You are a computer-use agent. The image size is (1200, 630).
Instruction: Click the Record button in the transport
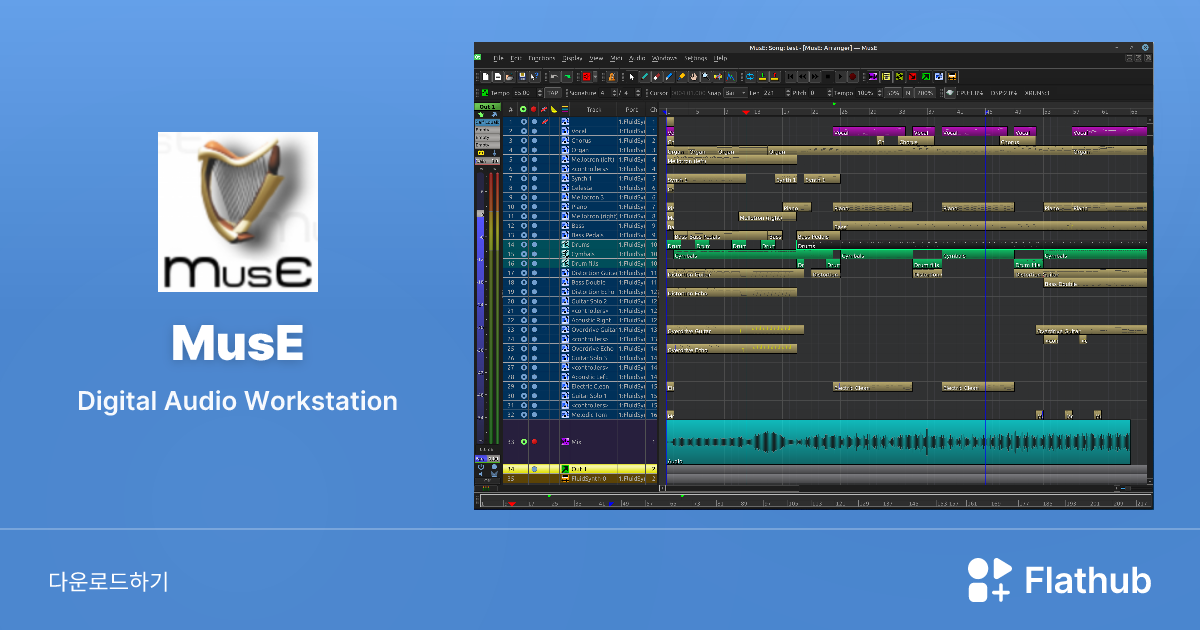[x=852, y=77]
